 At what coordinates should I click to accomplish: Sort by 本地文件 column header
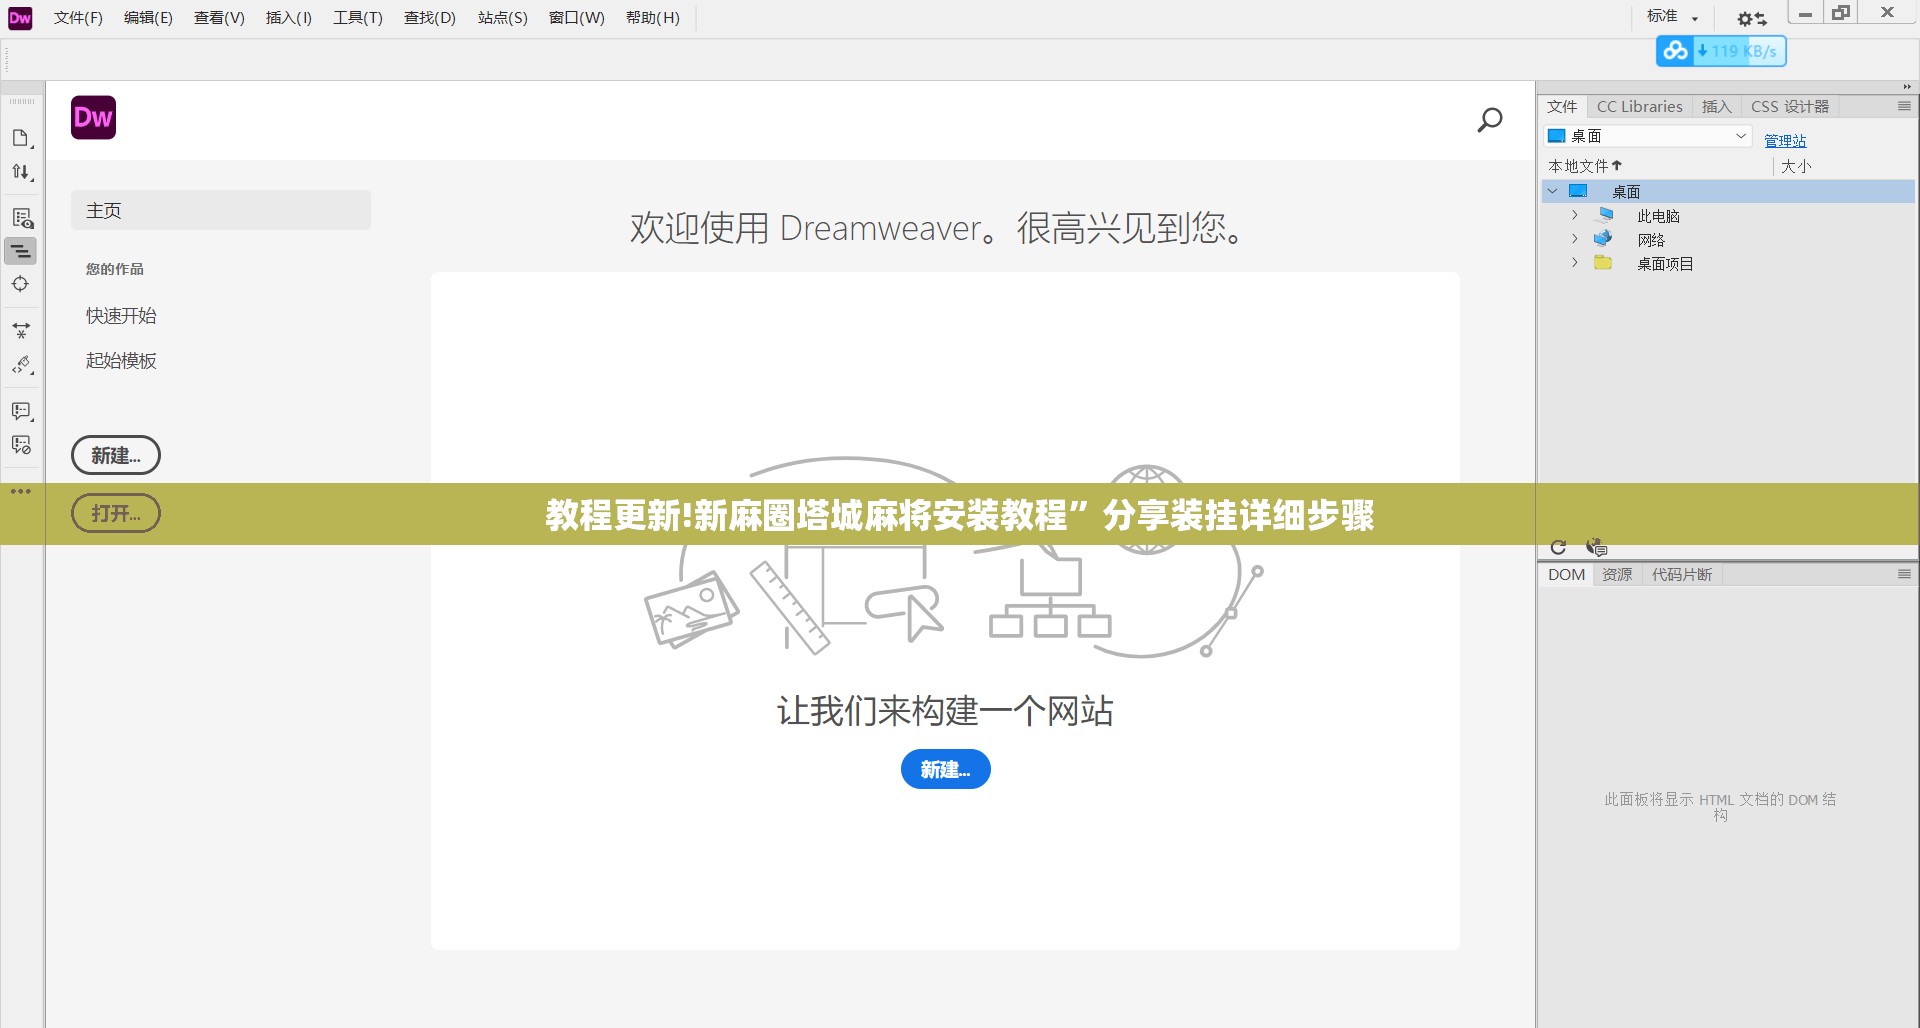[1585, 166]
